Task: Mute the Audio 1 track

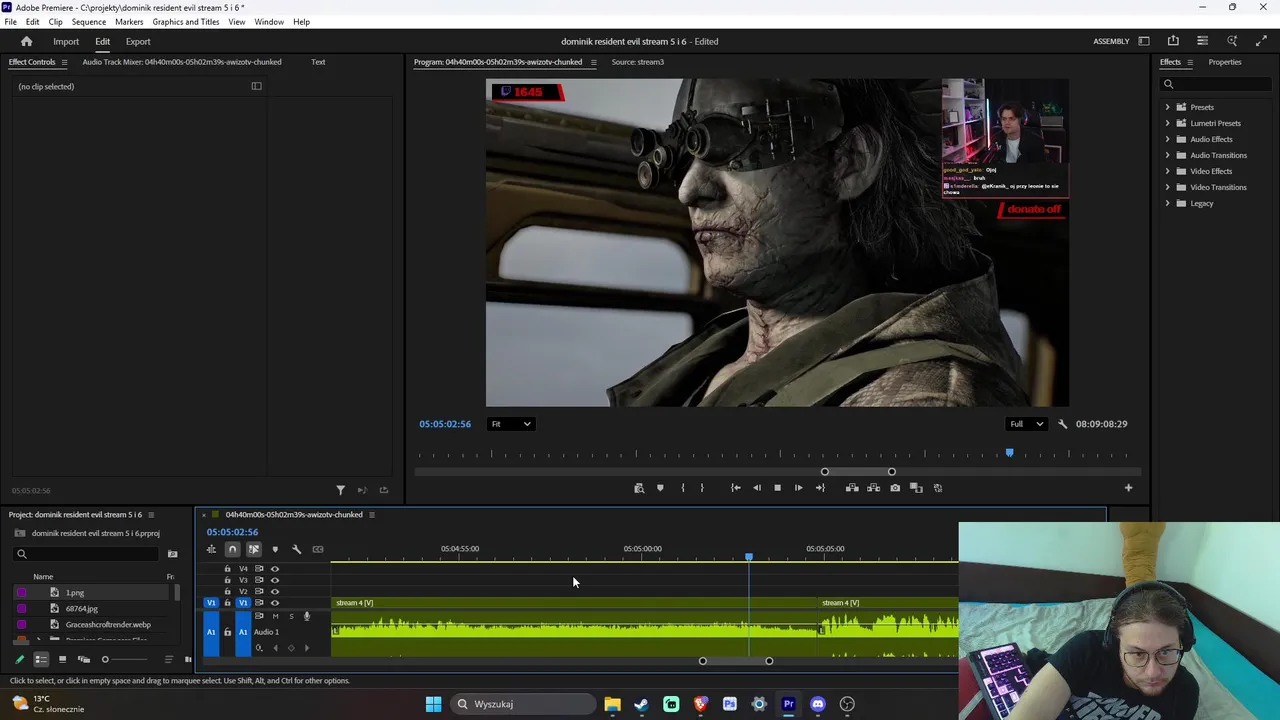Action: click(275, 616)
